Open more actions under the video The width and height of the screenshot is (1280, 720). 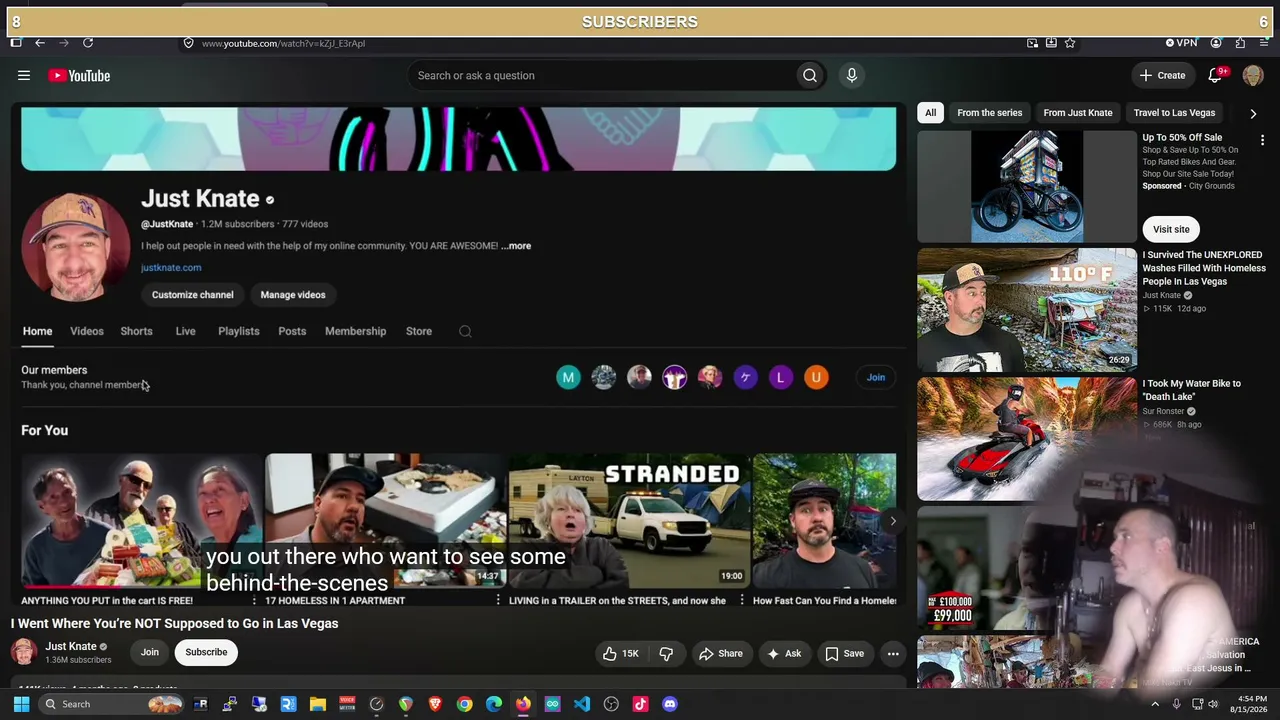[x=893, y=654]
